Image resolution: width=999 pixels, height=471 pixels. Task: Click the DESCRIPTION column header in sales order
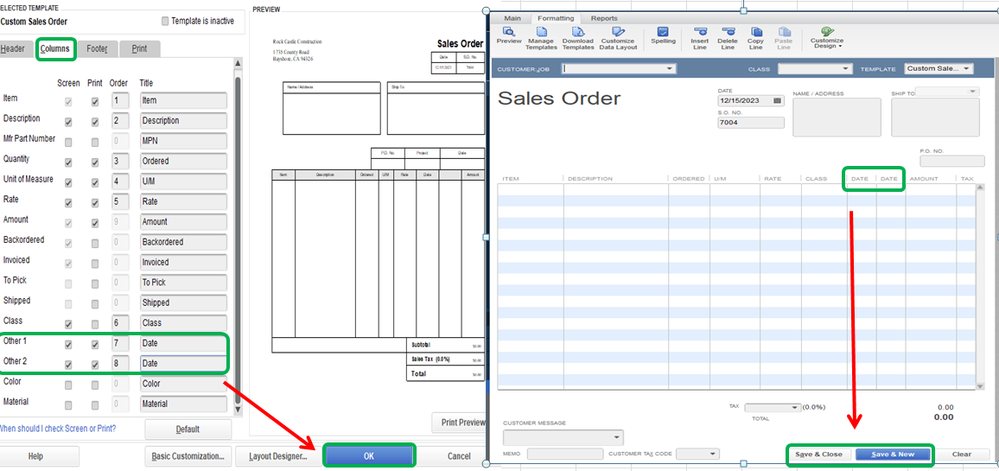coord(590,179)
